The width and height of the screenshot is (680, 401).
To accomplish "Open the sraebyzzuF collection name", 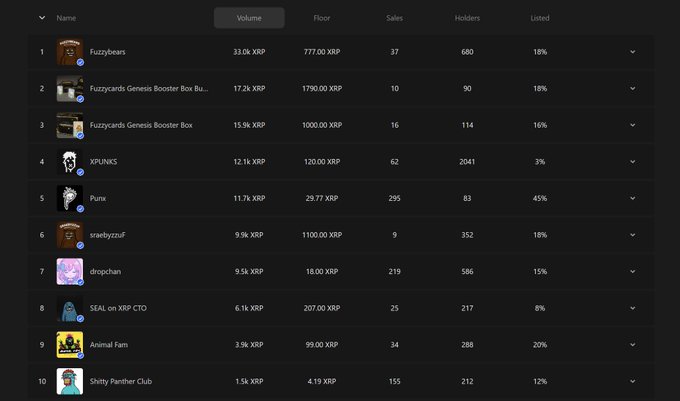I will pos(108,235).
